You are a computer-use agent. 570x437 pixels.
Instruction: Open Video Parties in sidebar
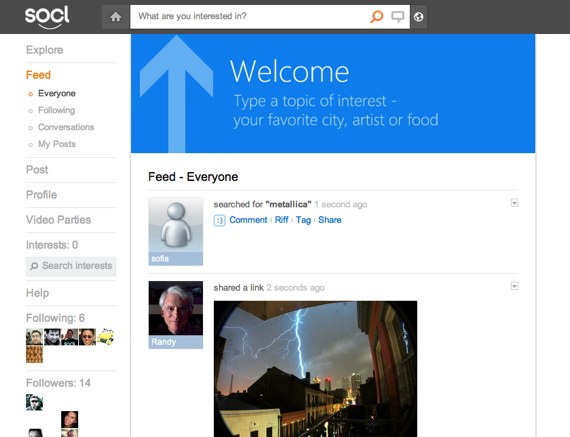coord(59,220)
